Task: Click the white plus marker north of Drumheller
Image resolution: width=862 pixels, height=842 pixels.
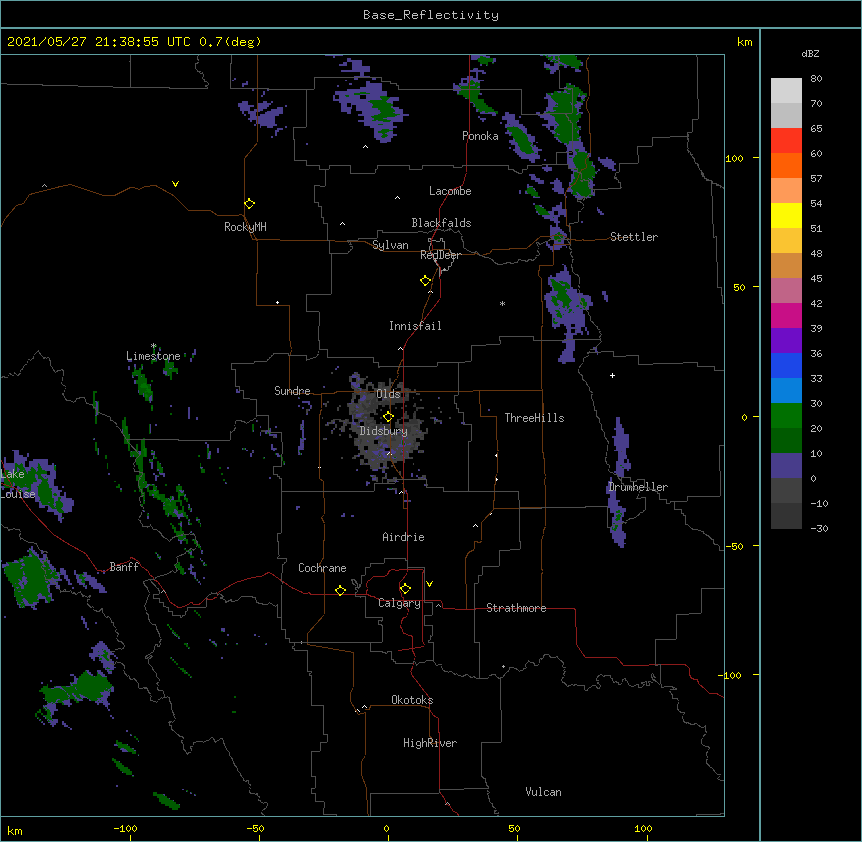Action: [x=612, y=375]
